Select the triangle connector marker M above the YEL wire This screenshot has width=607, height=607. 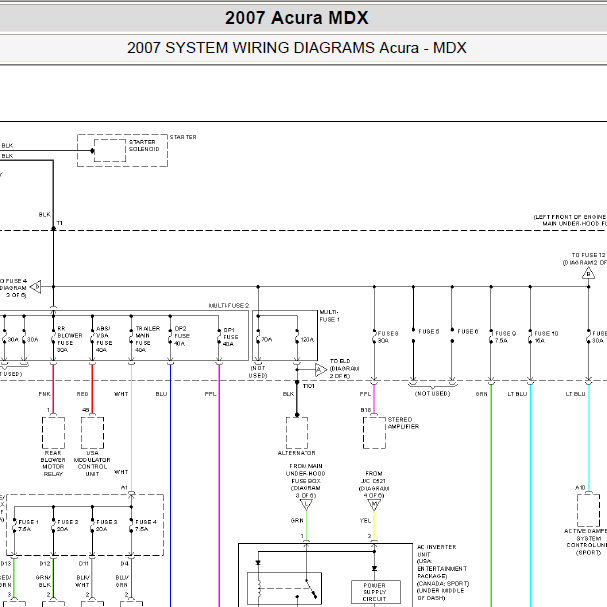coord(374,504)
